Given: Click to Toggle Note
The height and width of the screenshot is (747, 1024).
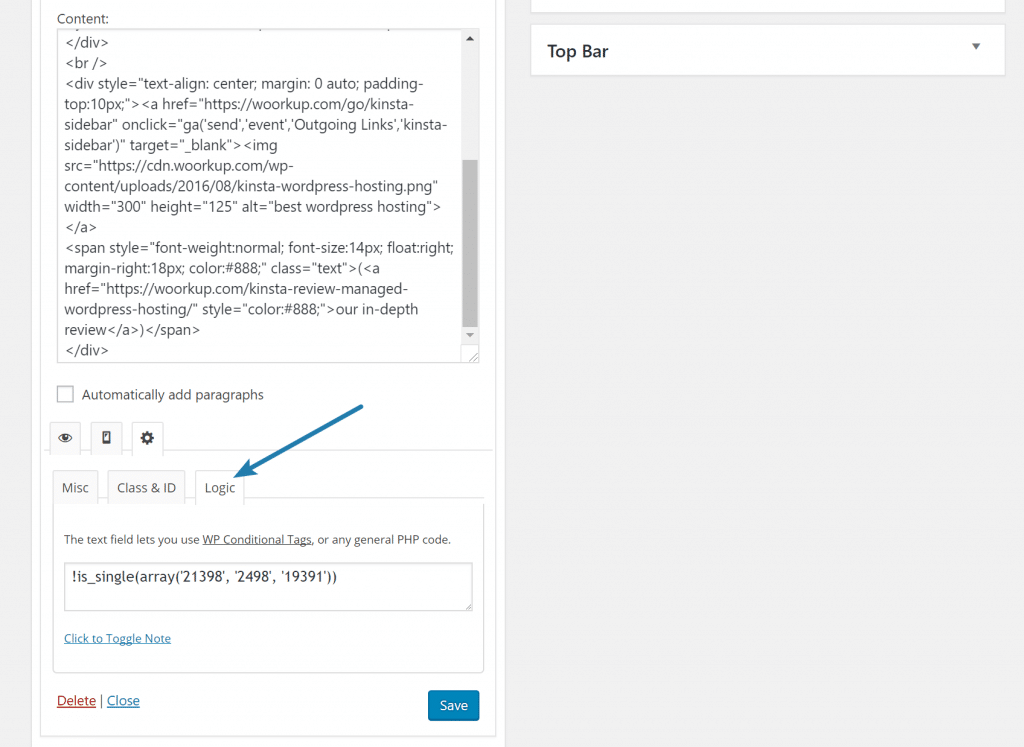Looking at the screenshot, I should click(x=117, y=638).
